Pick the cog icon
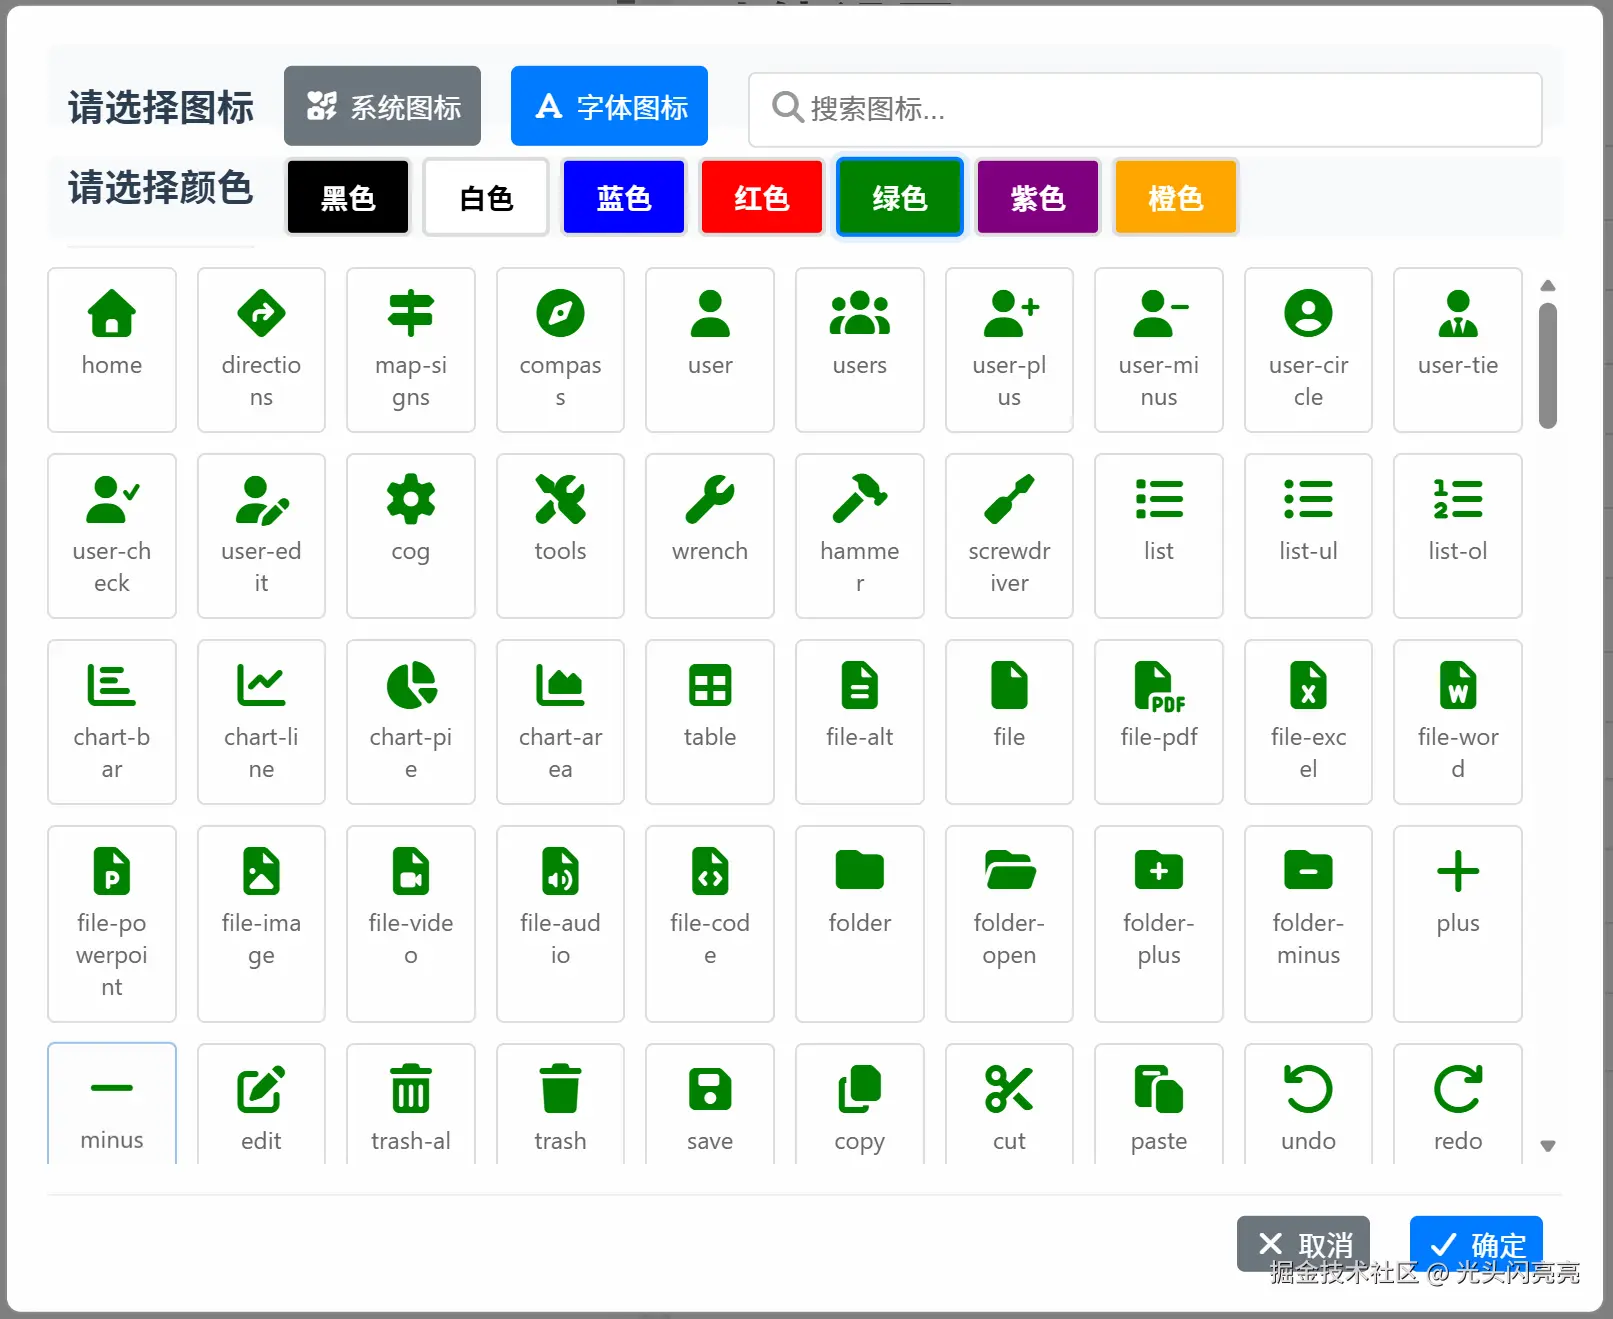The image size is (1613, 1319). click(x=410, y=535)
